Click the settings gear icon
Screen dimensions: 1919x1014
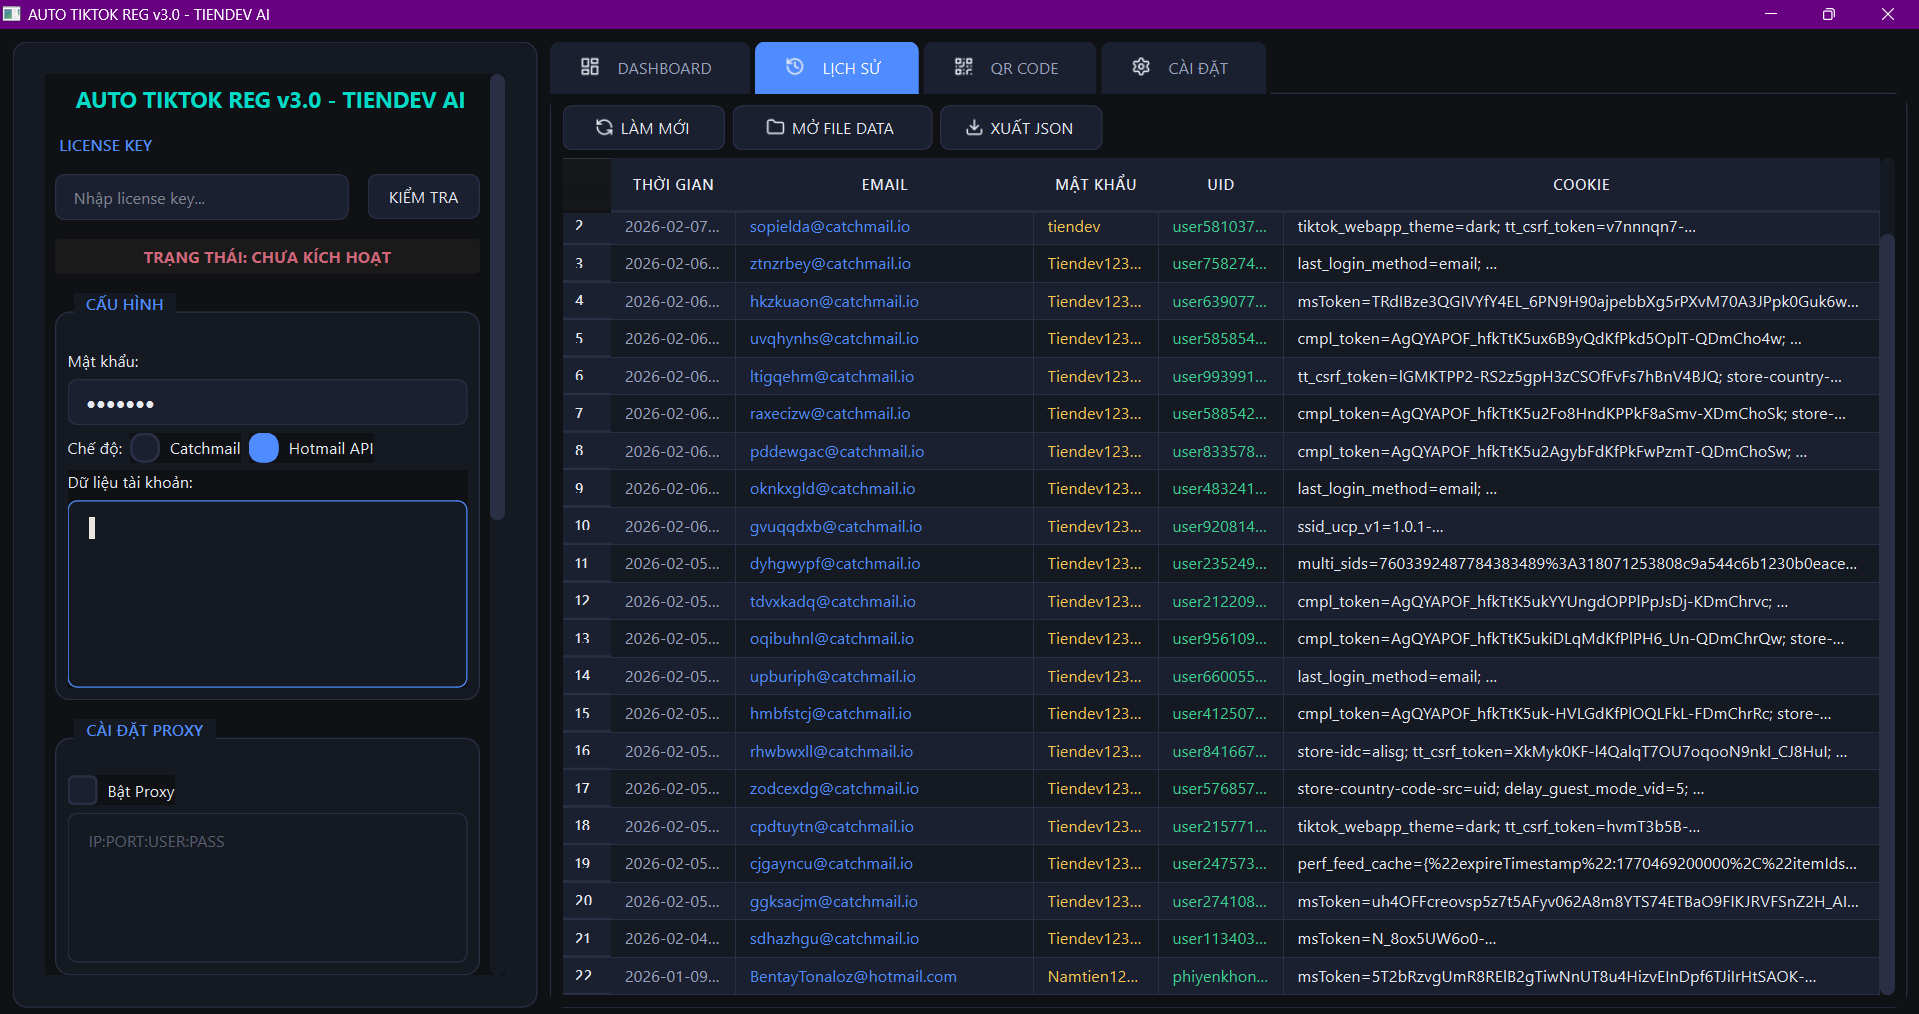1141,67
